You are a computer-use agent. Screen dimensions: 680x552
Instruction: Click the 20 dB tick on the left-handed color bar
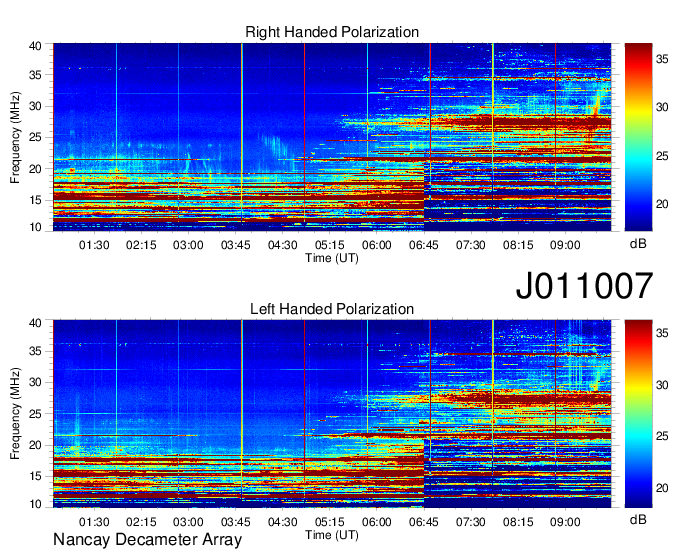point(662,488)
